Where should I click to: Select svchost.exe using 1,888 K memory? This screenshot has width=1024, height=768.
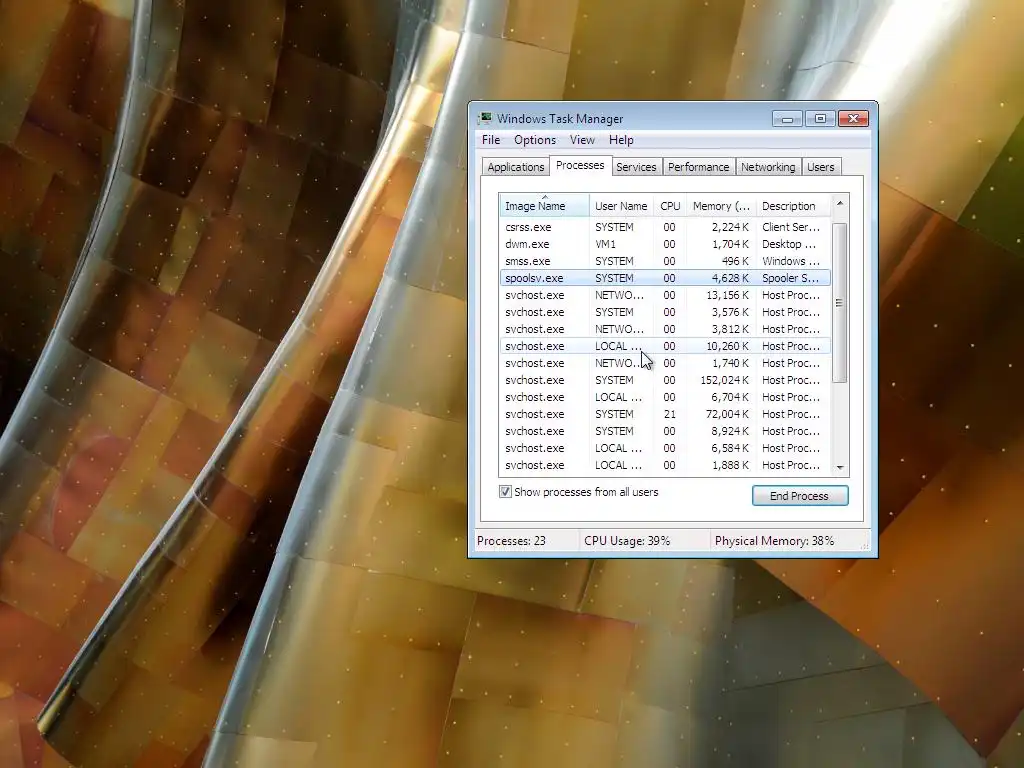[x=665, y=465]
